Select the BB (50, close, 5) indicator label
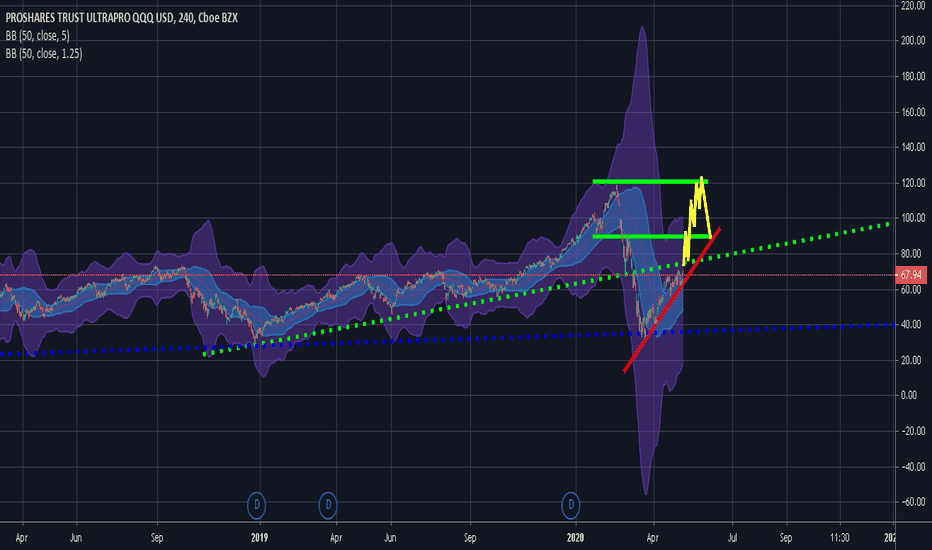This screenshot has height=550, width=932. pos(37,36)
